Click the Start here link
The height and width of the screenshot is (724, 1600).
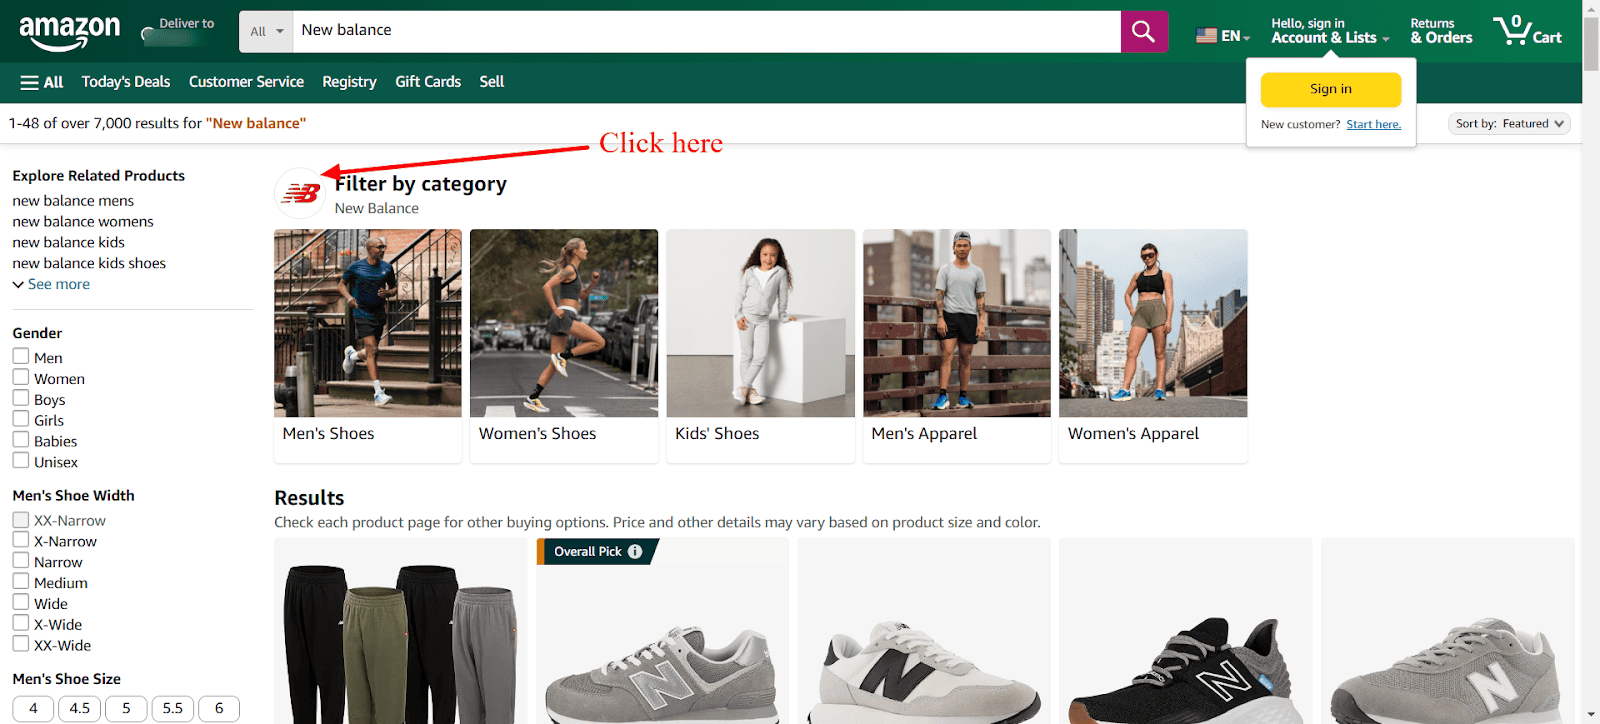pyautogui.click(x=1373, y=125)
